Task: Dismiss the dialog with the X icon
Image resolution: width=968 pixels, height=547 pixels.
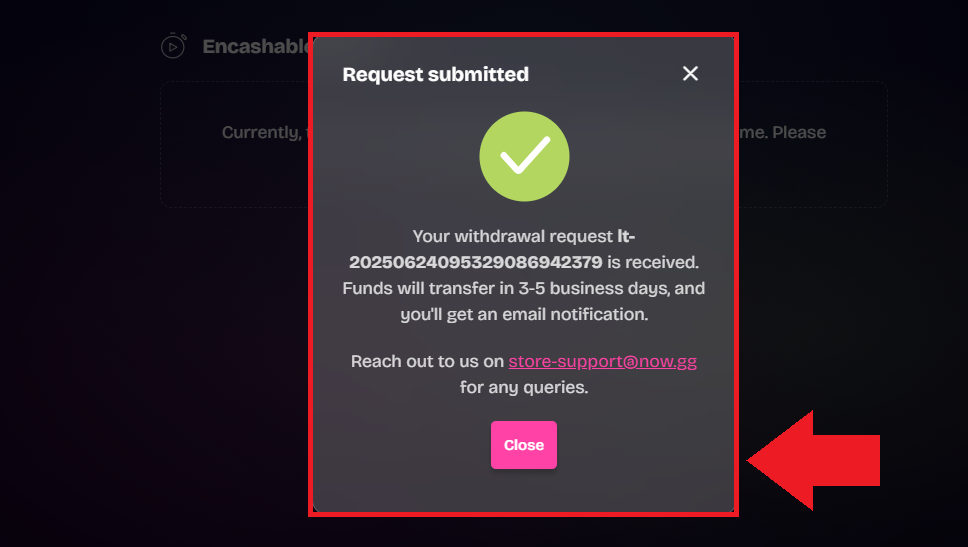Action: [690, 73]
